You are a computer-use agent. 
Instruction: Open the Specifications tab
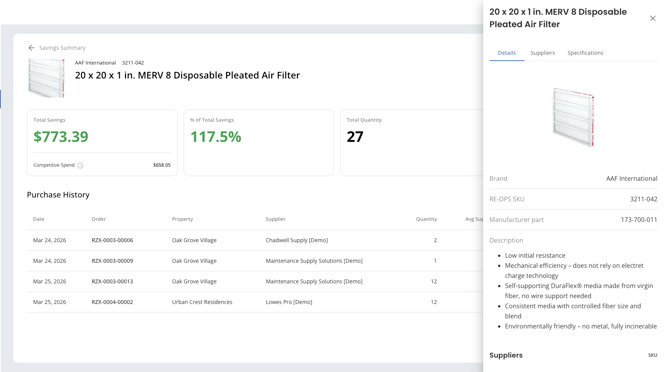click(x=585, y=53)
